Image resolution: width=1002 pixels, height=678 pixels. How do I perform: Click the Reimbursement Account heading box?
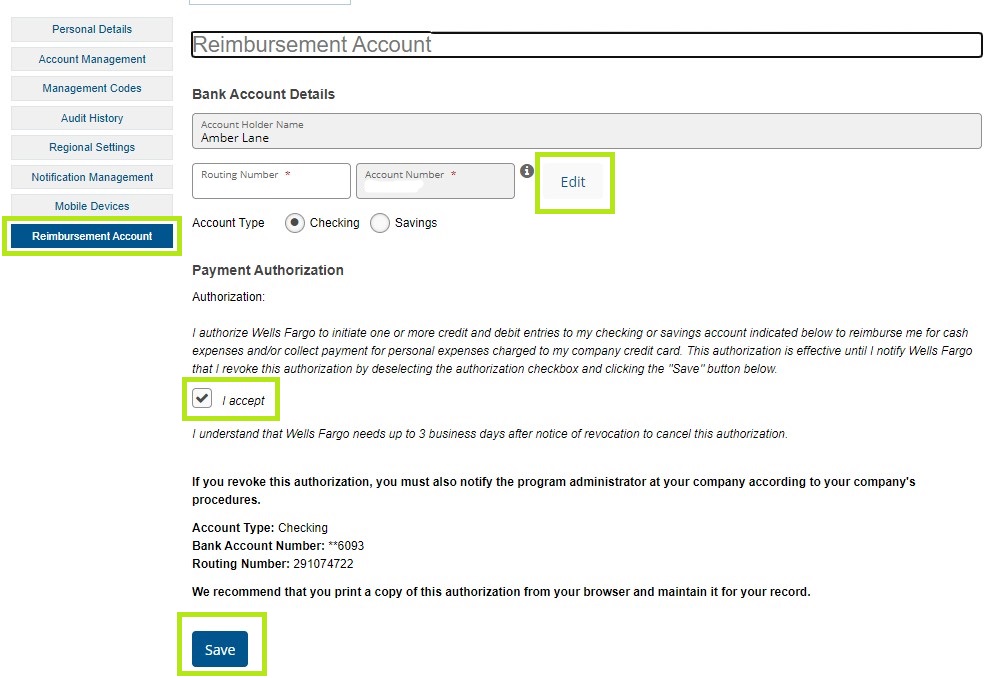click(x=586, y=45)
